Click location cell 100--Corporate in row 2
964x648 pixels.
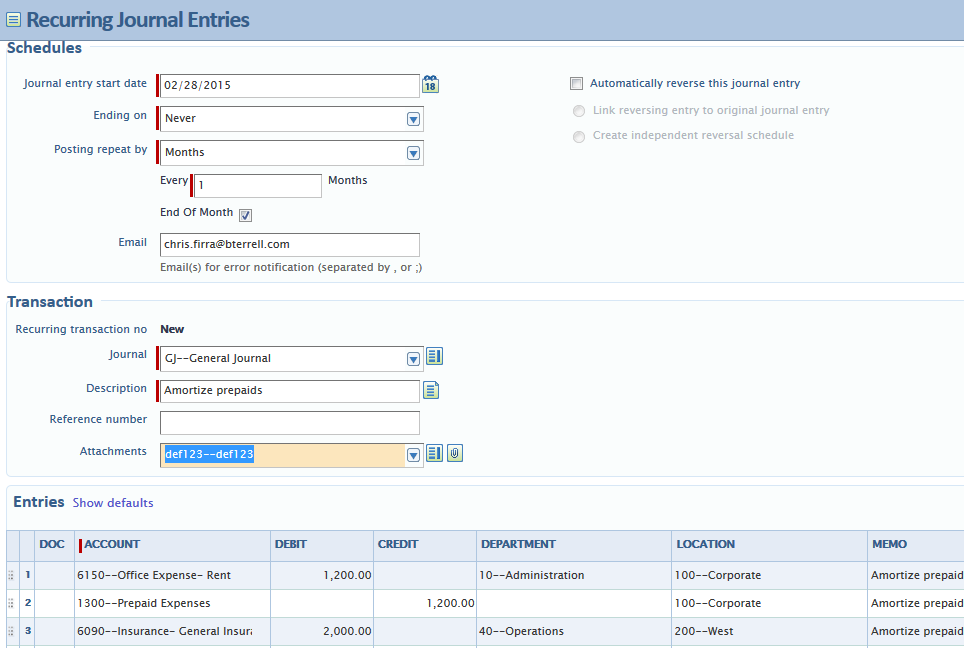click(770, 603)
